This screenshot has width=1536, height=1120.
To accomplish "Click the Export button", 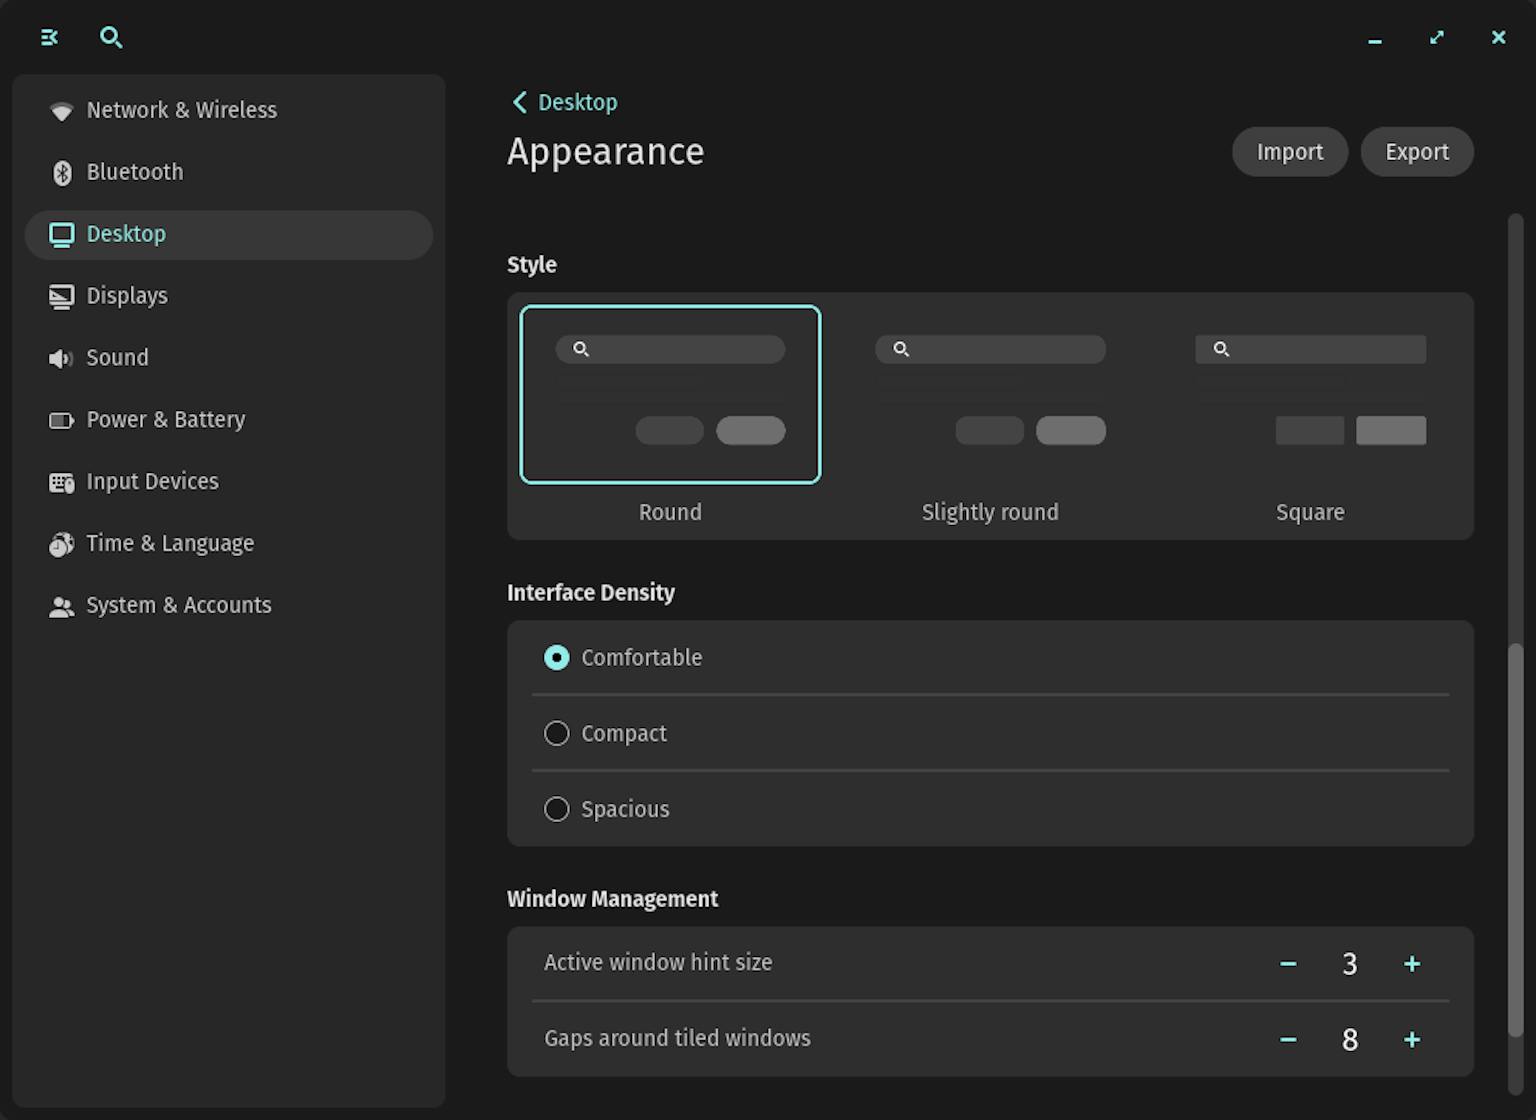I will pyautogui.click(x=1417, y=151).
